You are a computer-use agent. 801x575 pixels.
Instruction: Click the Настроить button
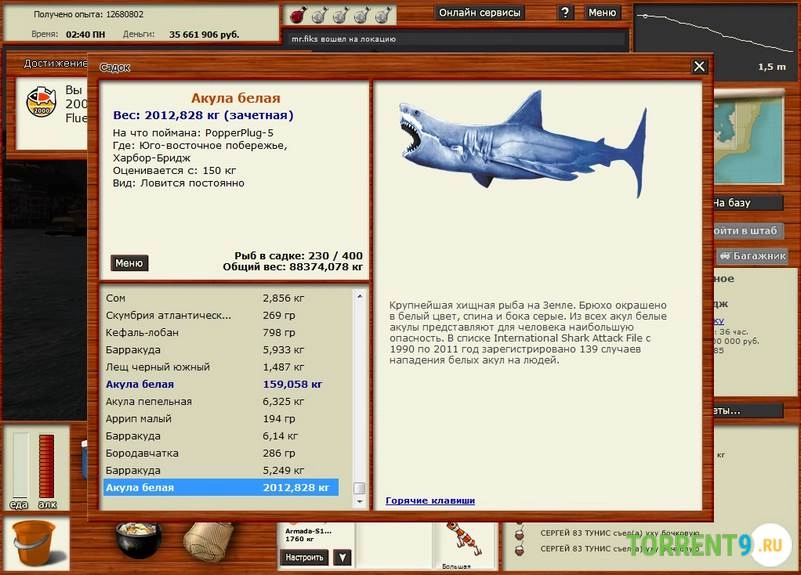click(305, 557)
